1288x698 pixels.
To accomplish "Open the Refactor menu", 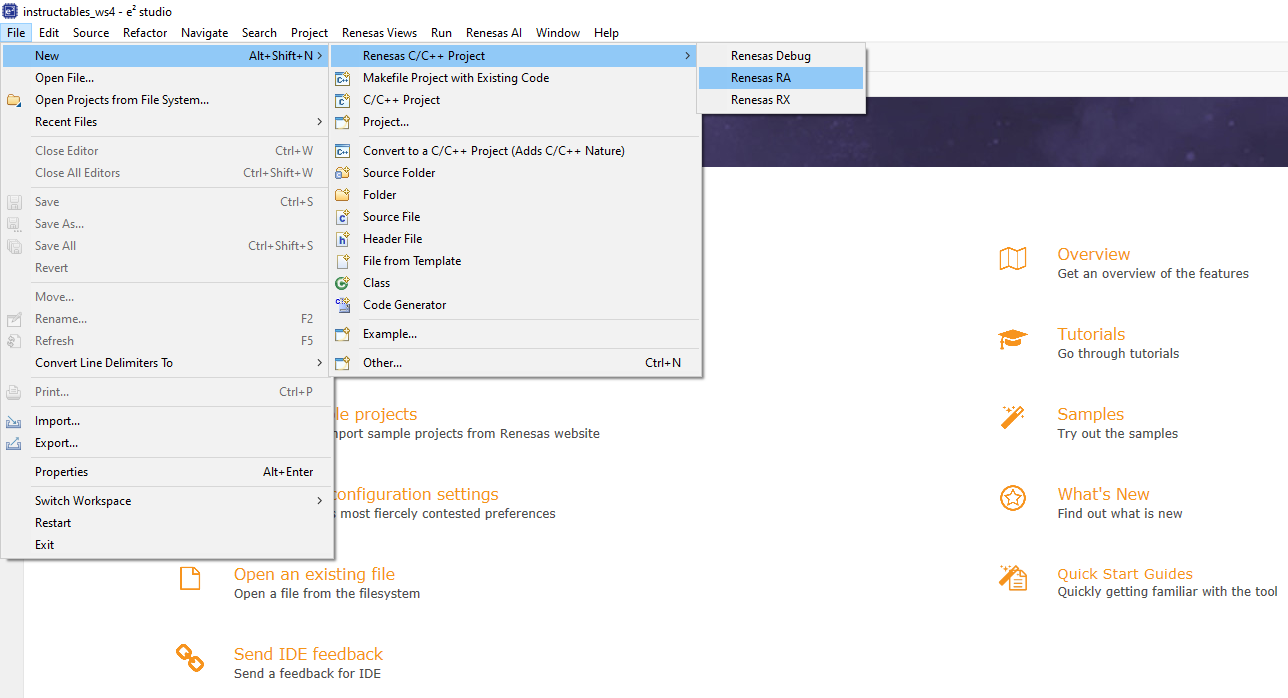I will click(x=145, y=33).
